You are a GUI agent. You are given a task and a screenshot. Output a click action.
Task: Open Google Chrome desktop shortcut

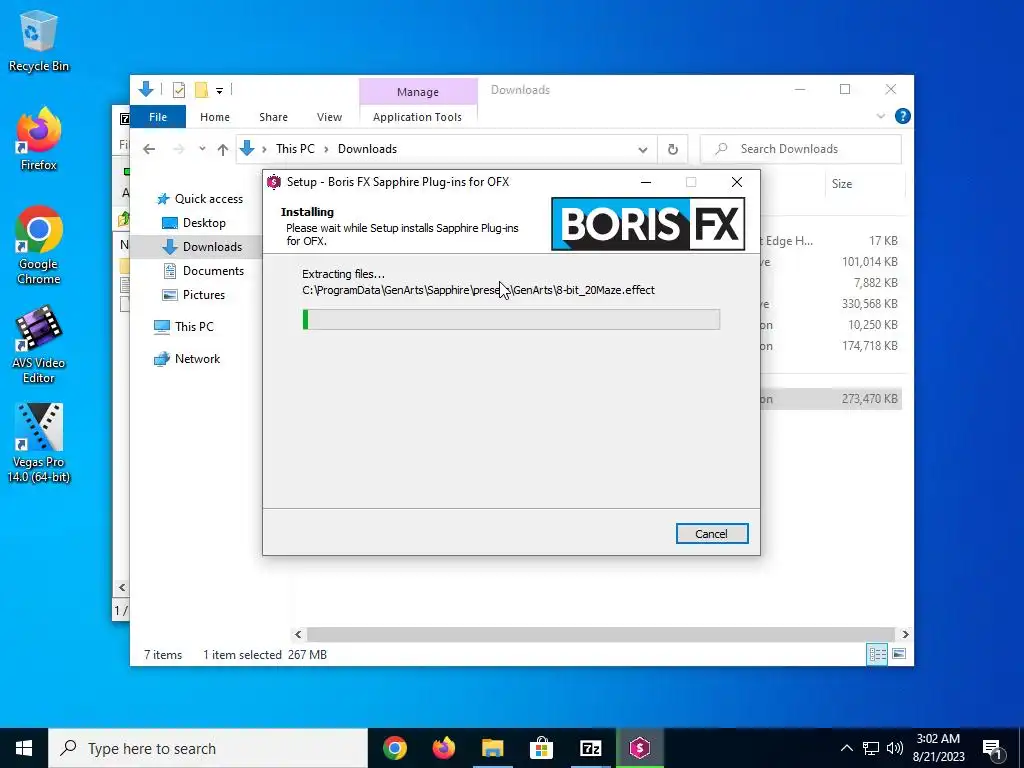pyautogui.click(x=39, y=245)
